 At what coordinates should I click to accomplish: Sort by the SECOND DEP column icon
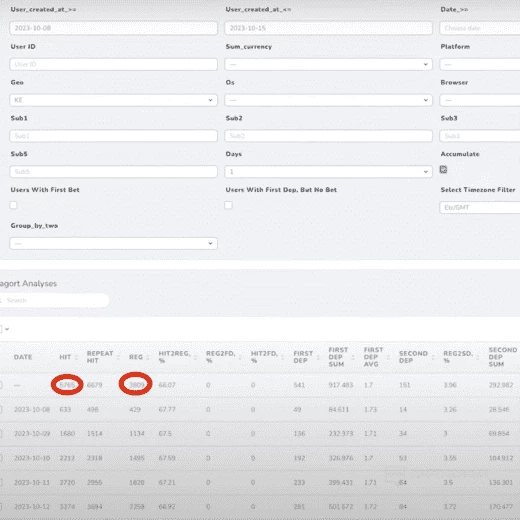pos(433,357)
